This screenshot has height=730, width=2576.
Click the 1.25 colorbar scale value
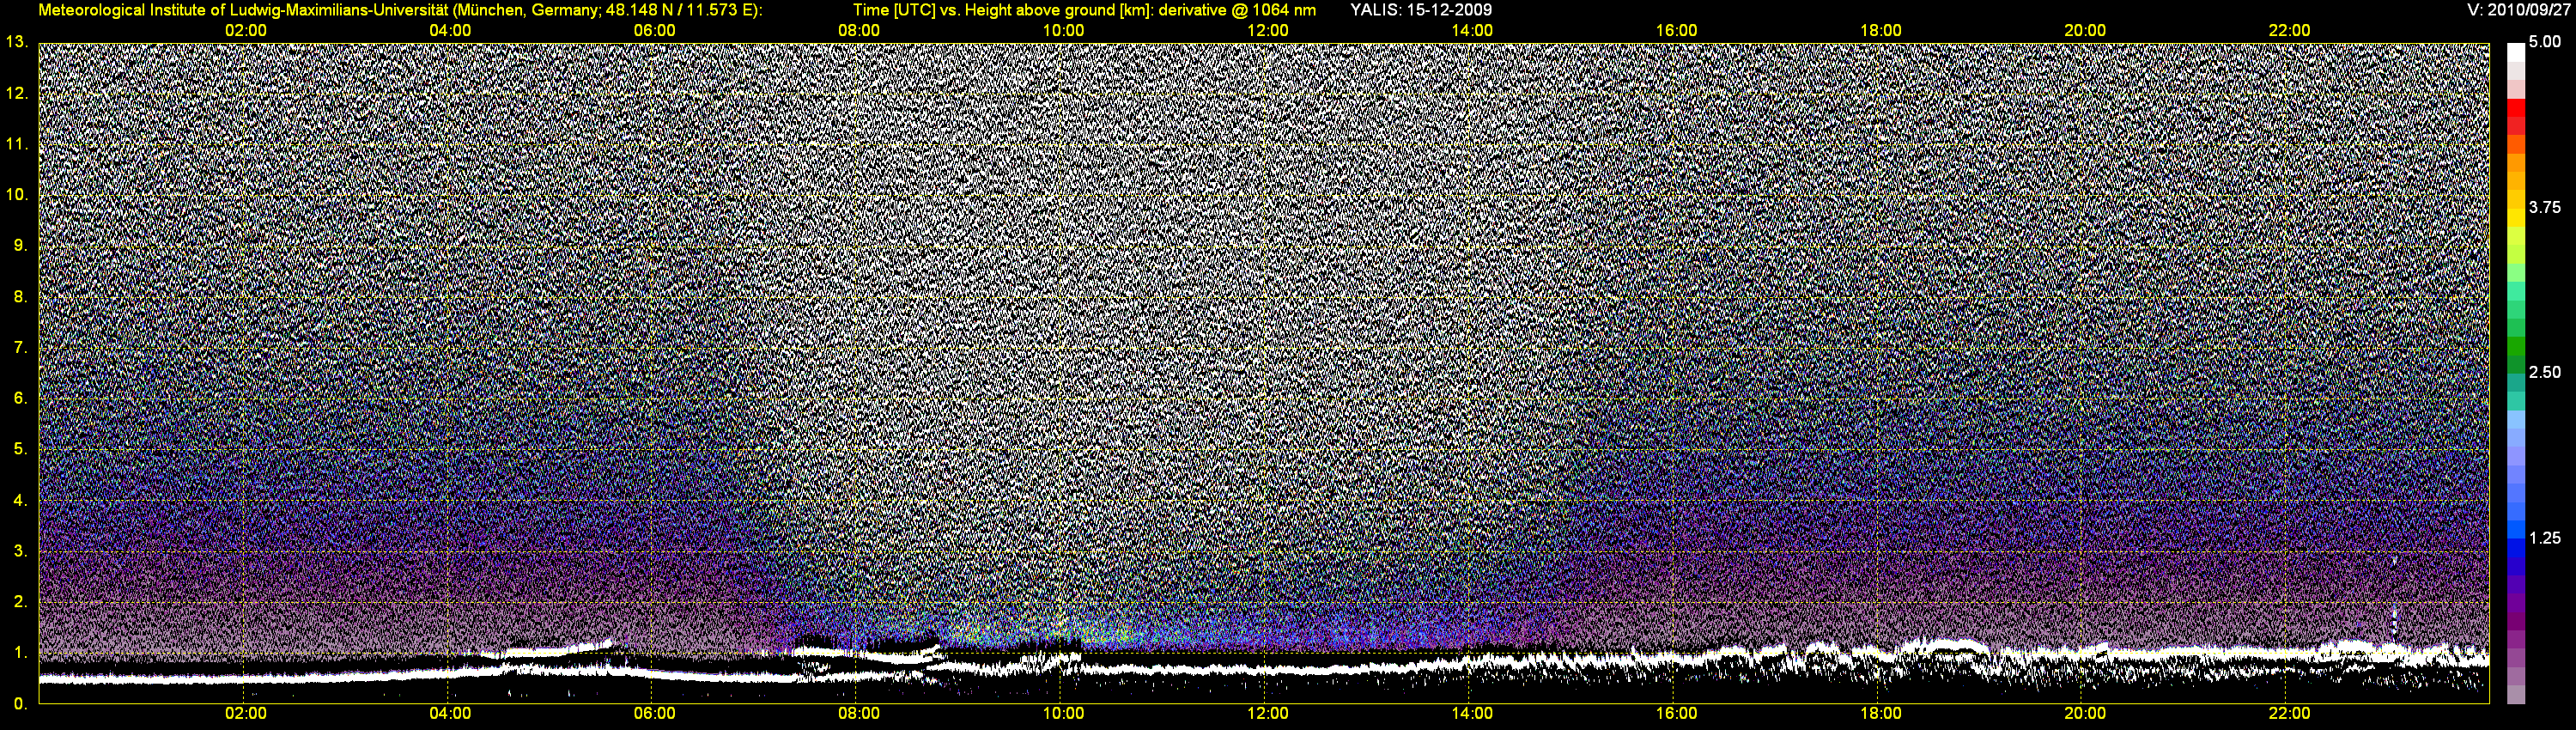coord(2544,538)
